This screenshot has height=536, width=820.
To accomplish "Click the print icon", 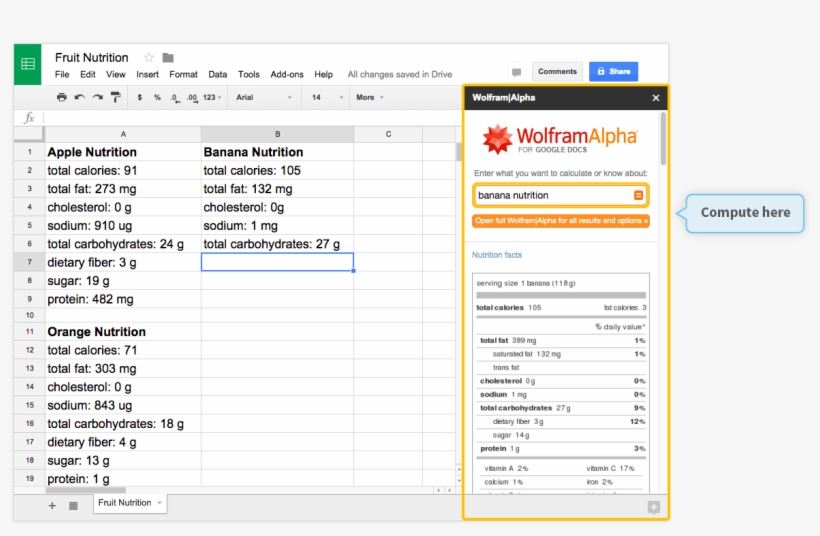I will 62,97.
